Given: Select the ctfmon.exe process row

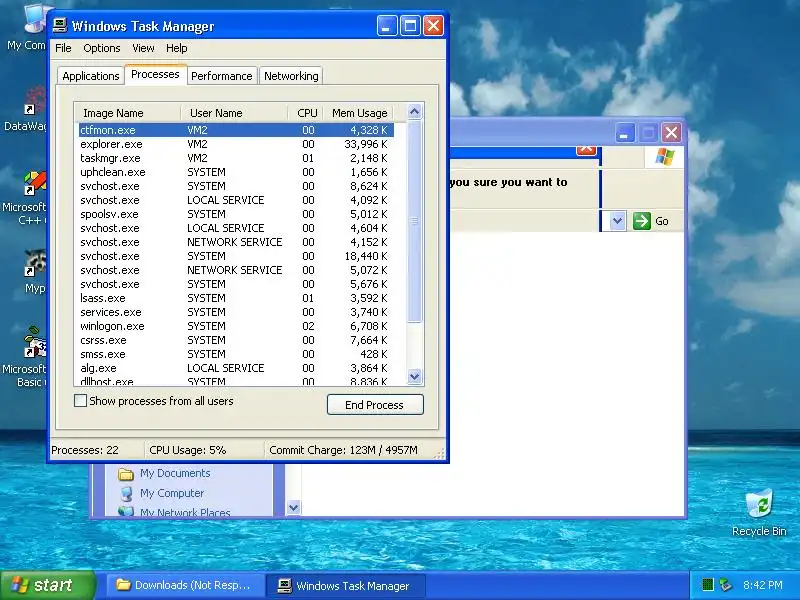Looking at the screenshot, I should (x=236, y=130).
